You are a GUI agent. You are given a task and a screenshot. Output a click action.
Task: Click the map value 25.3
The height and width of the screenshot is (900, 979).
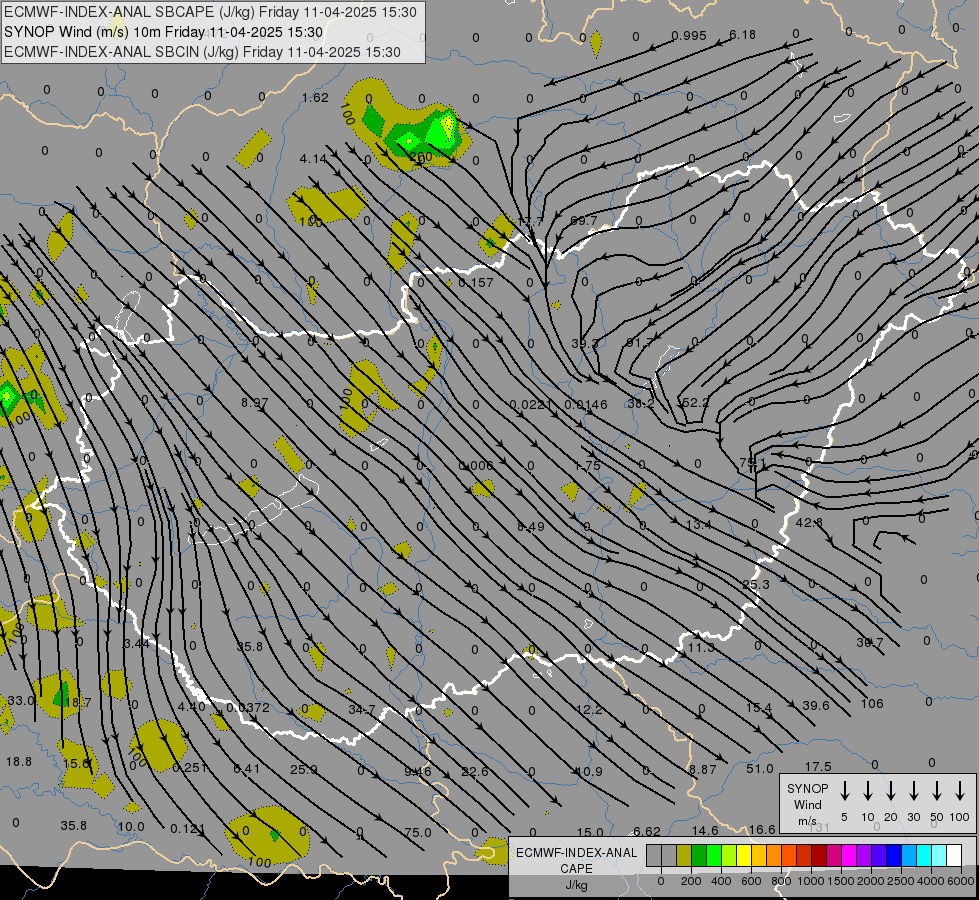pyautogui.click(x=756, y=585)
